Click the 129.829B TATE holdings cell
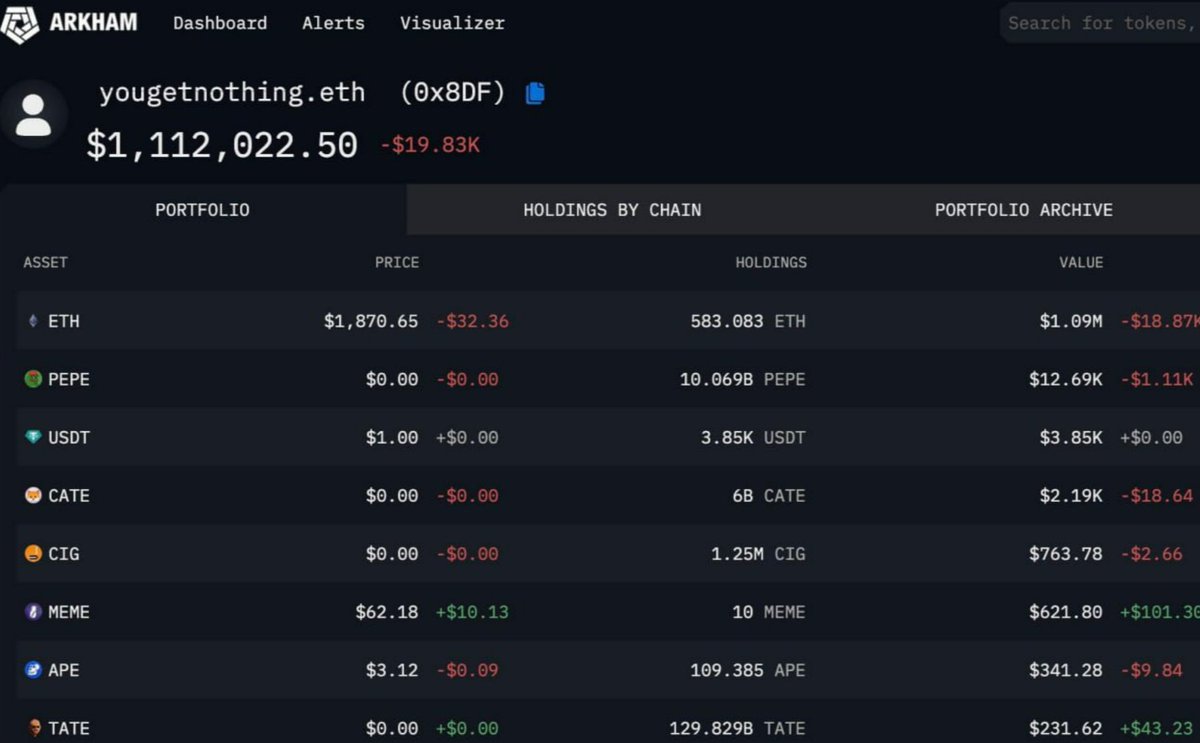Image resolution: width=1200 pixels, height=743 pixels. 738,728
